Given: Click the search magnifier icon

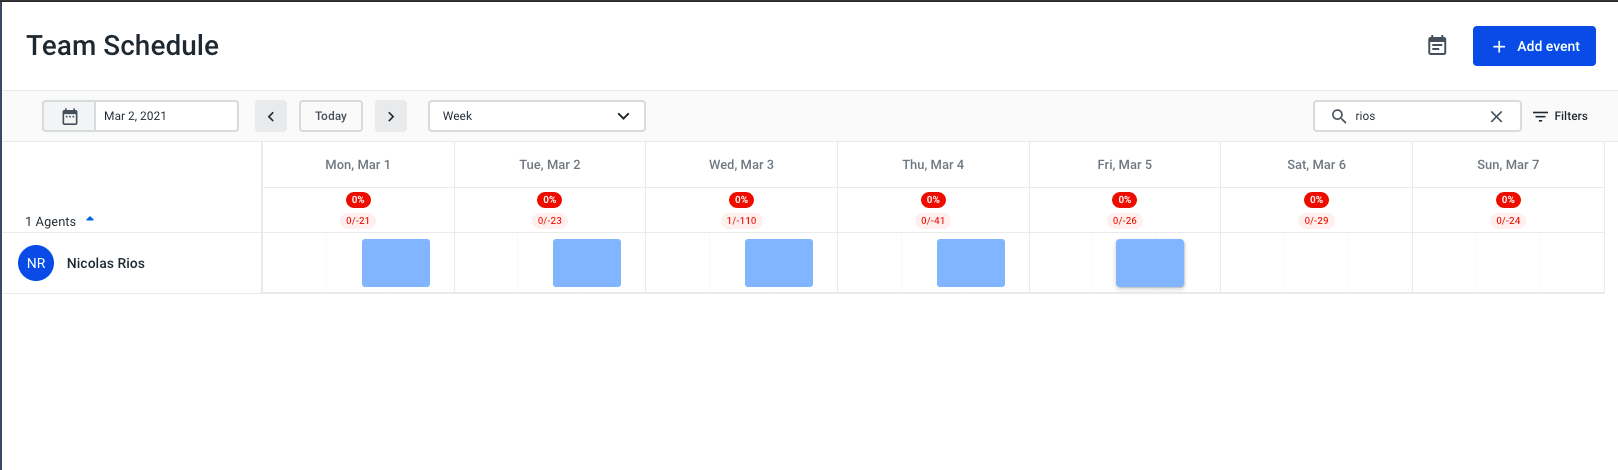Looking at the screenshot, I should click(x=1339, y=116).
